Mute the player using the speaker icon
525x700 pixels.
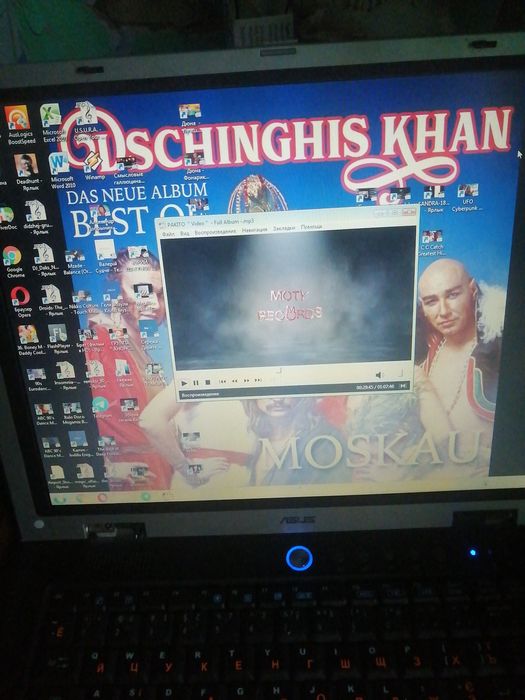click(x=379, y=375)
